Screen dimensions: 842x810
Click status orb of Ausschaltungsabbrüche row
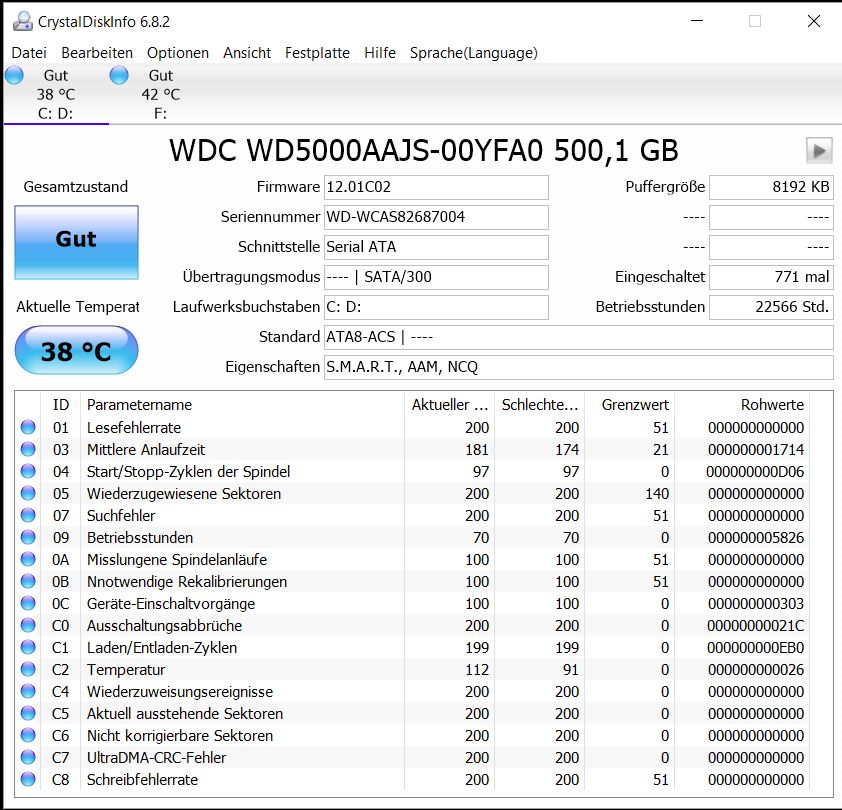[x=28, y=626]
